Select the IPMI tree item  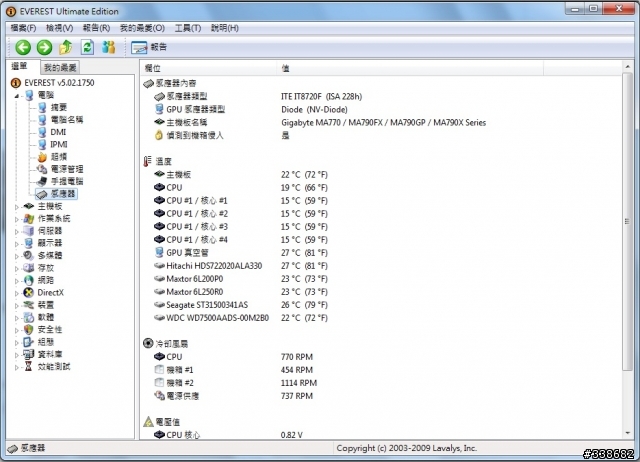59,144
